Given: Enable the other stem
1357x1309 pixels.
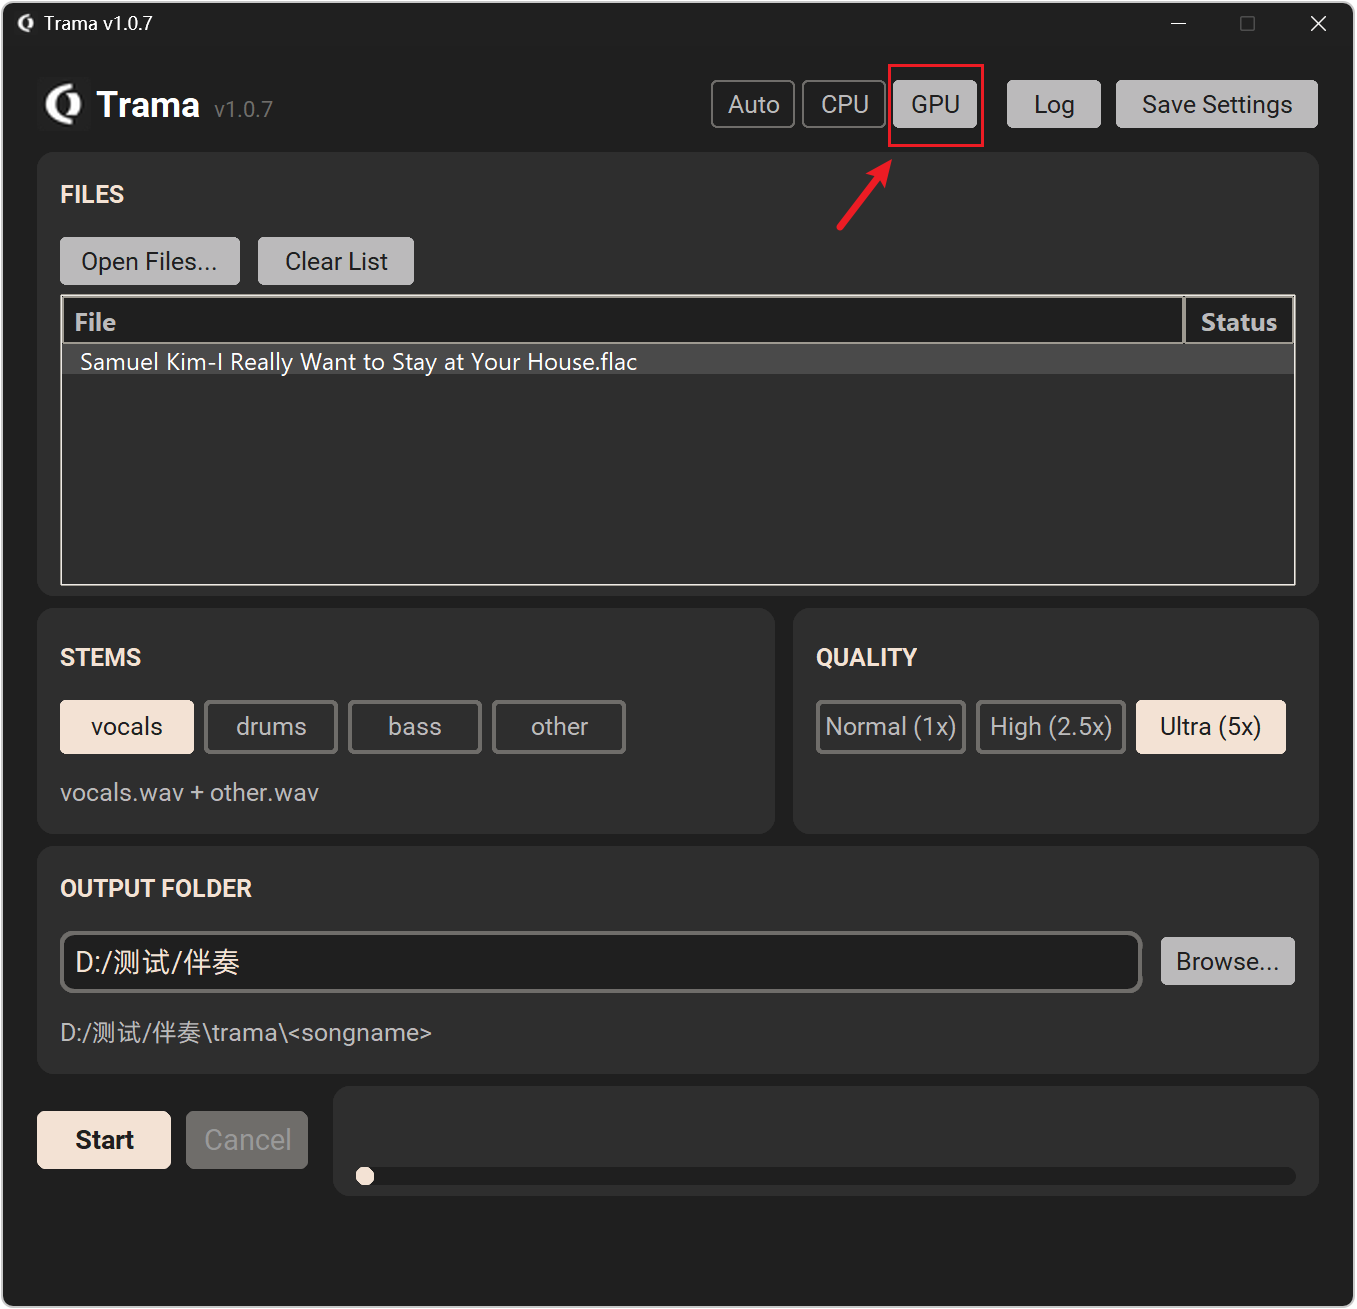Looking at the screenshot, I should point(559,727).
